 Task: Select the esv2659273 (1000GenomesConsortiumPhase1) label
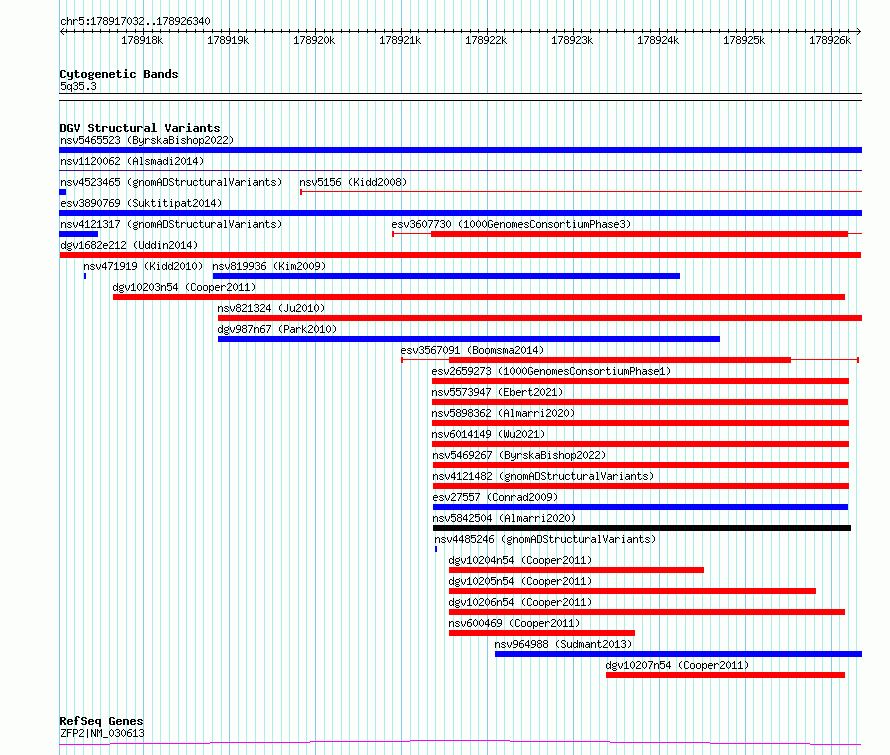(551, 371)
